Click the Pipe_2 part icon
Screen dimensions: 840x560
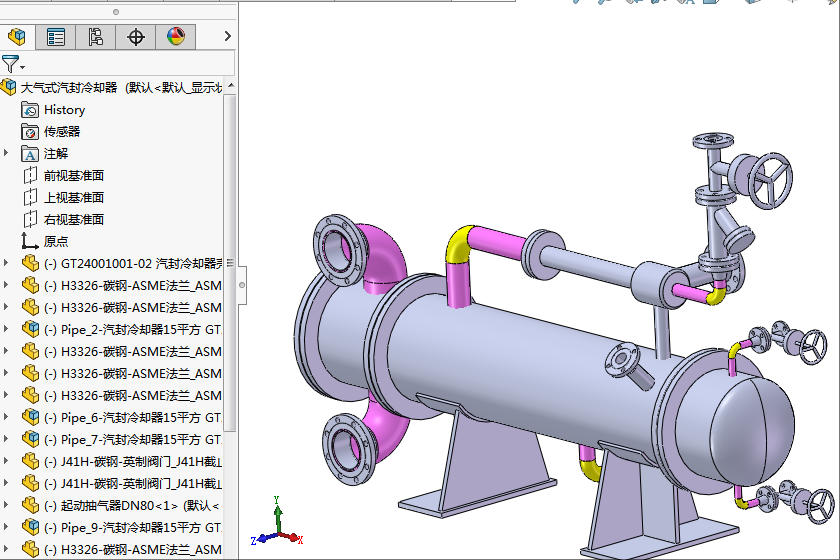[x=31, y=330]
